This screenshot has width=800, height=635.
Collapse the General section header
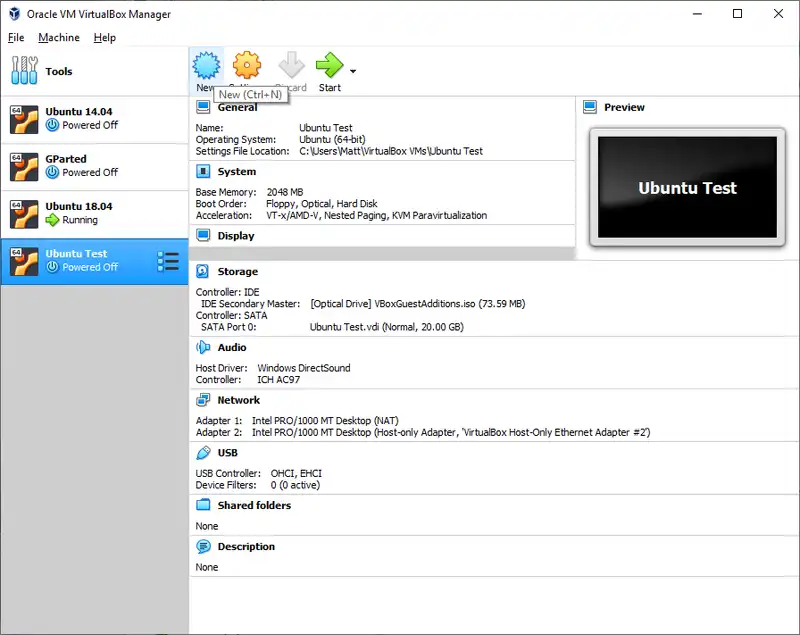(237, 108)
